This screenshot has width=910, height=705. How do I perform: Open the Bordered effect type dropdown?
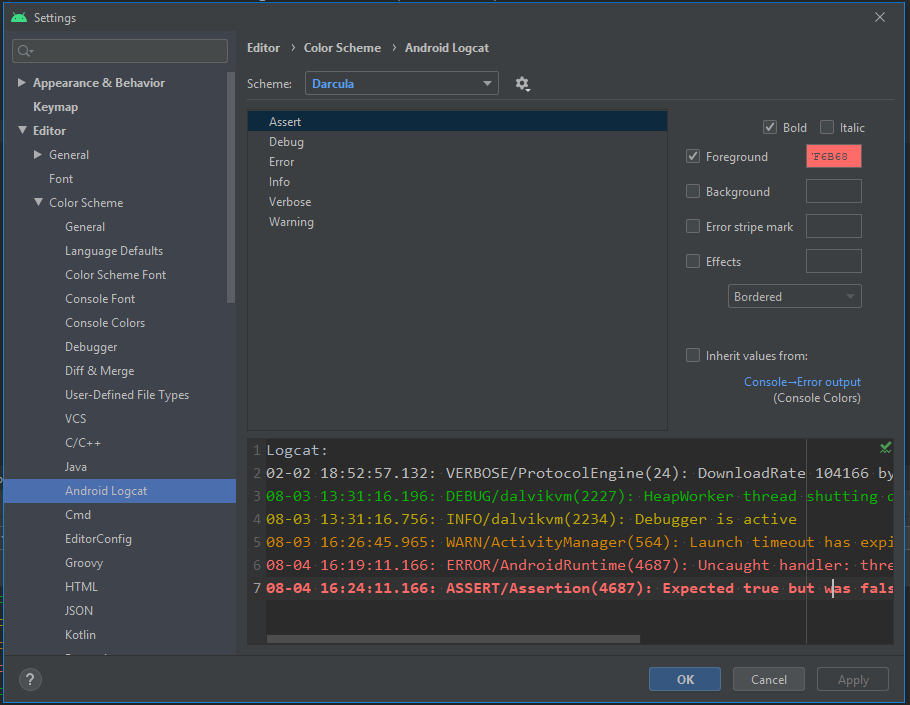(795, 297)
